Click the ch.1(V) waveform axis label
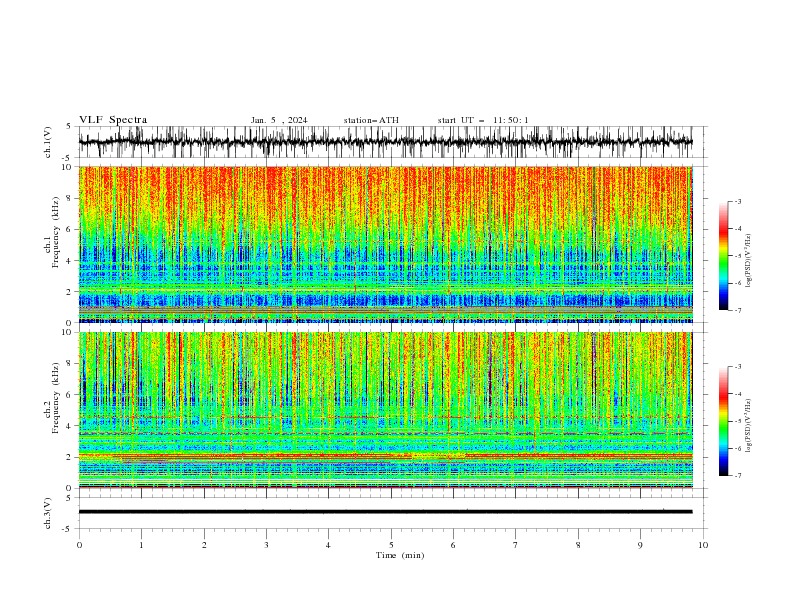792x612 pixels. click(48, 142)
